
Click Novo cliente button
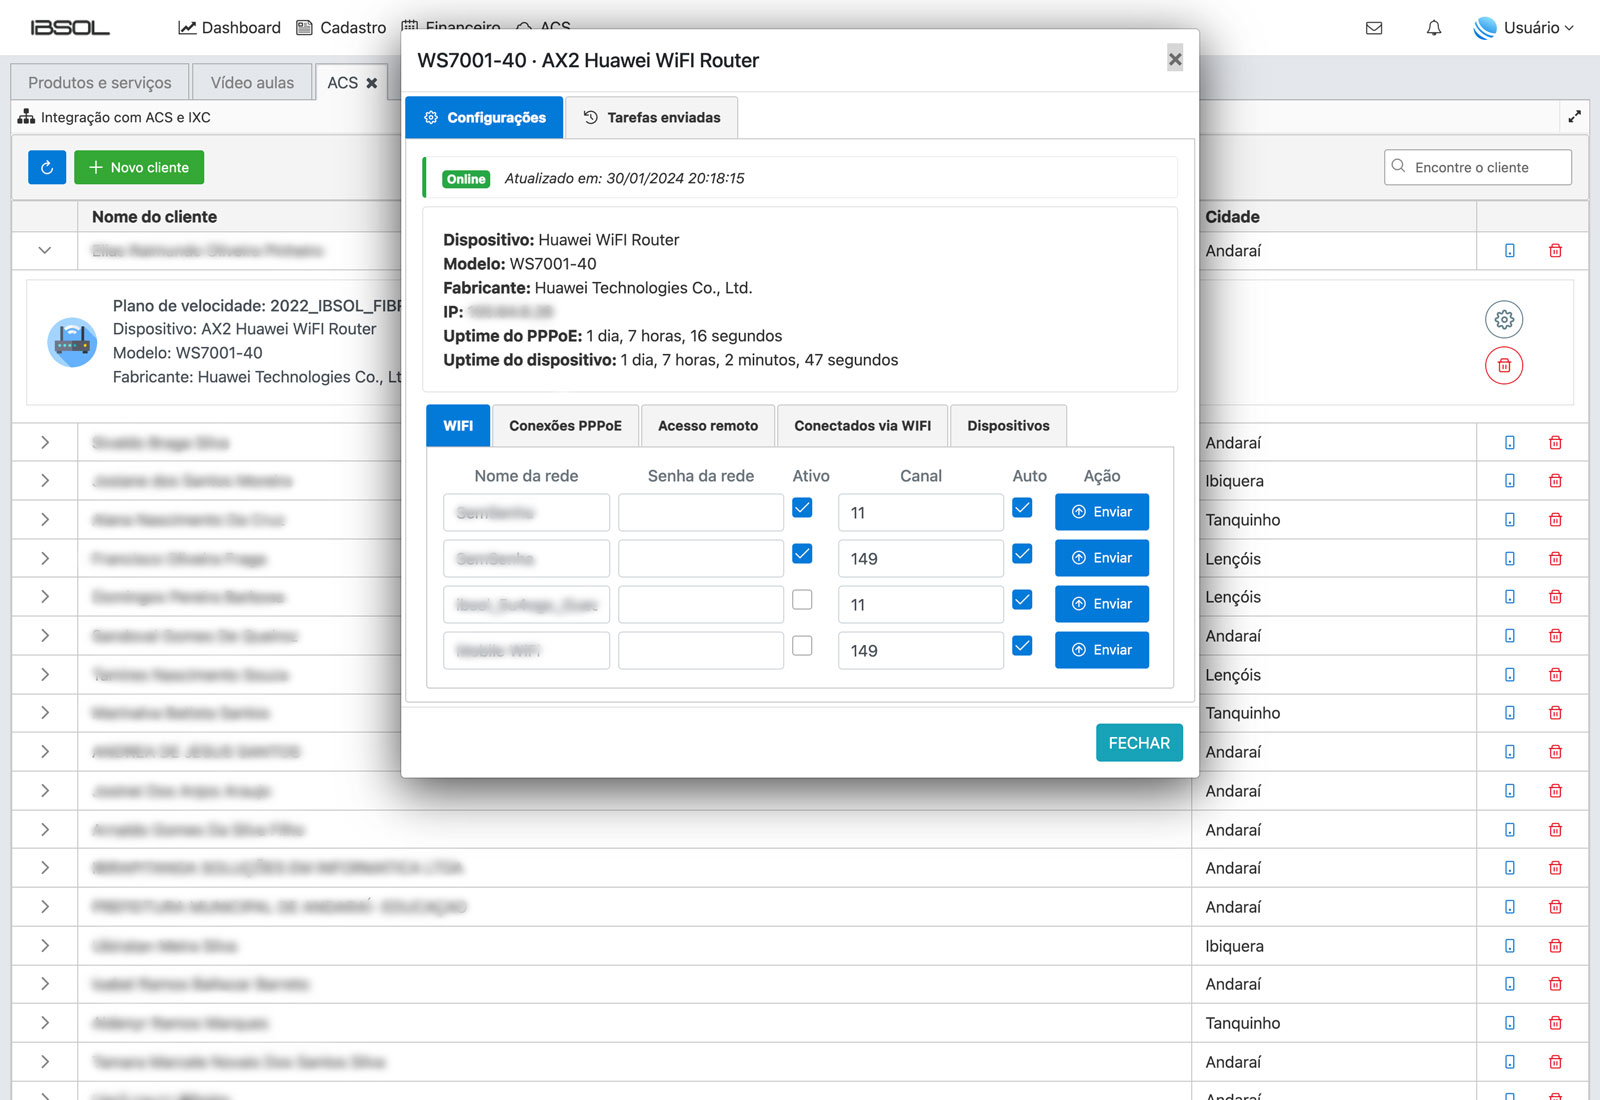tap(139, 167)
